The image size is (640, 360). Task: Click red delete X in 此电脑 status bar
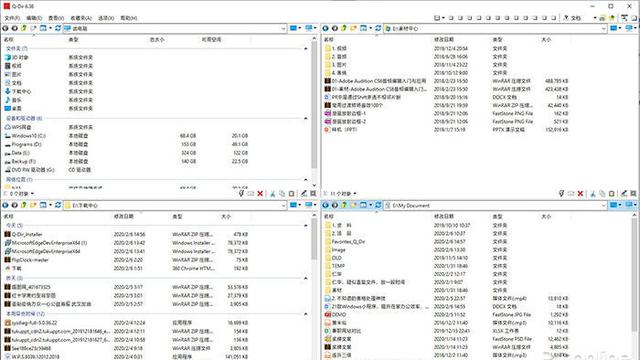click(x=260, y=193)
